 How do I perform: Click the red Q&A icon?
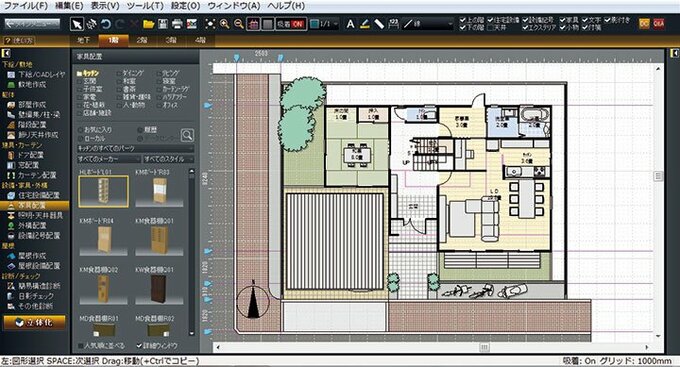tap(659, 23)
